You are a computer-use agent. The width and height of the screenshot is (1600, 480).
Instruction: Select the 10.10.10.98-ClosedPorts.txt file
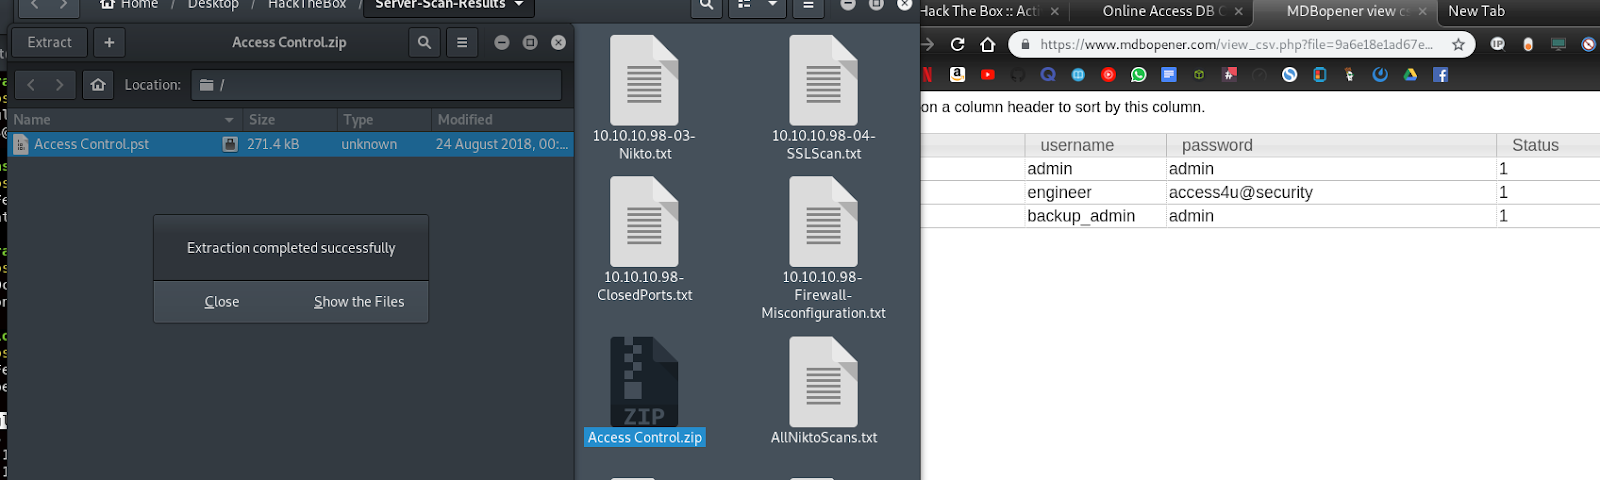pyautogui.click(x=644, y=240)
